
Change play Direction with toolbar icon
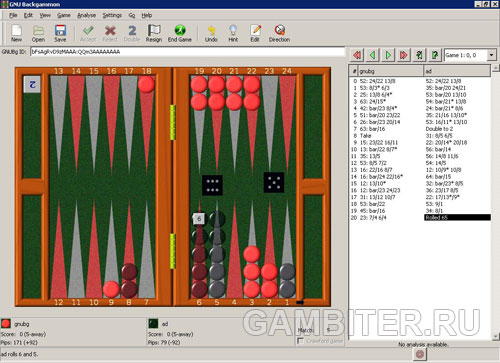(279, 33)
